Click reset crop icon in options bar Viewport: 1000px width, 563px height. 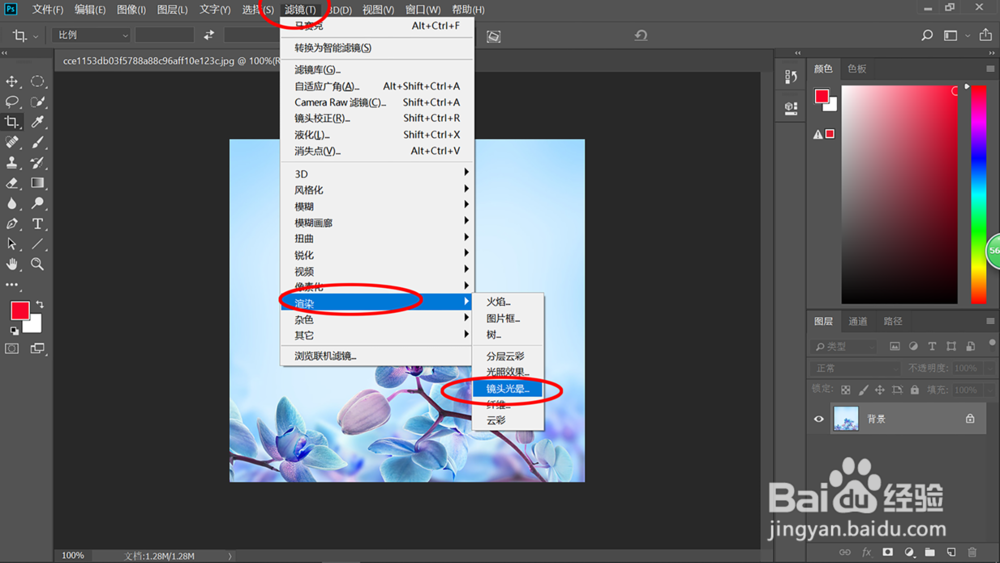[641, 36]
